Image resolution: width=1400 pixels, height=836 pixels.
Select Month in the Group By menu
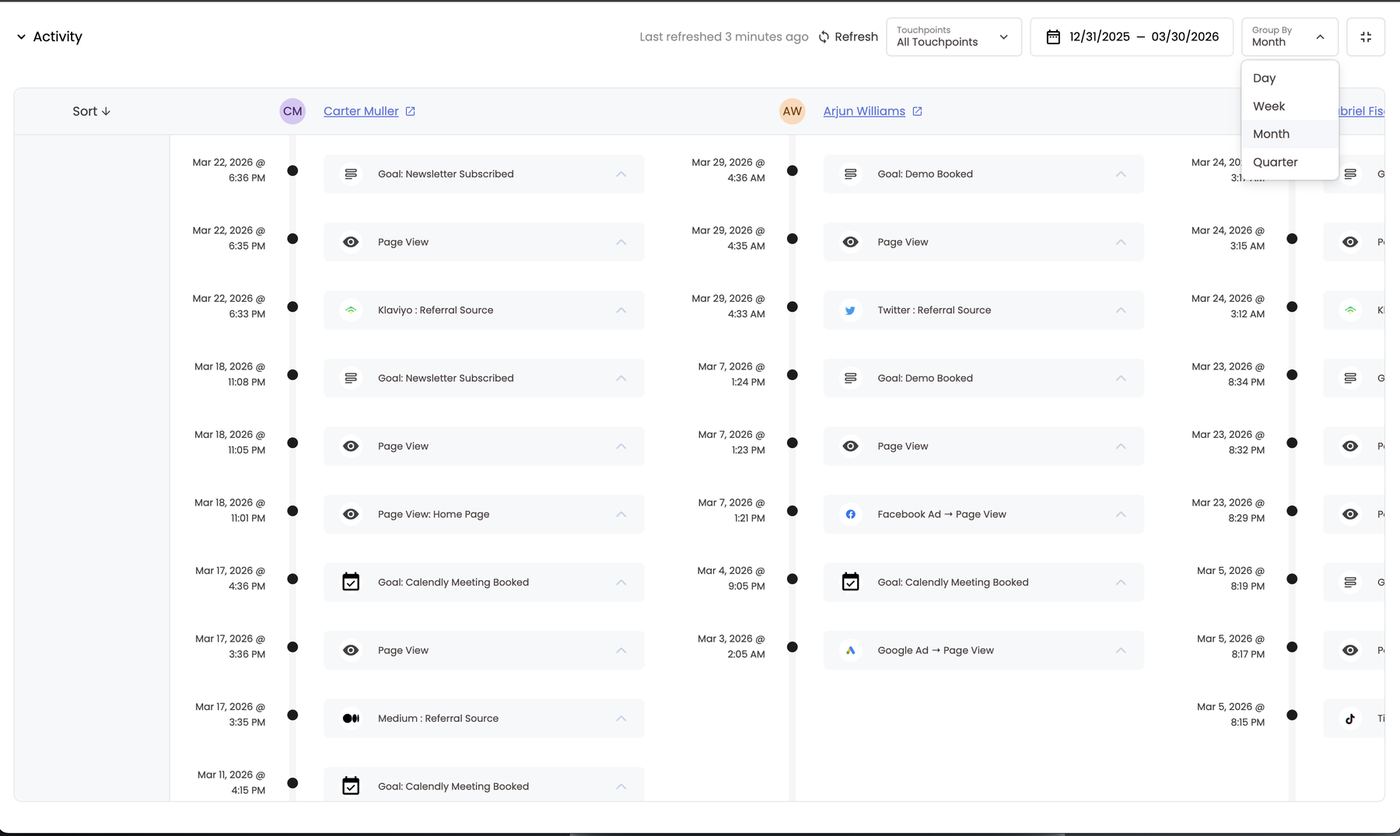(1290, 134)
